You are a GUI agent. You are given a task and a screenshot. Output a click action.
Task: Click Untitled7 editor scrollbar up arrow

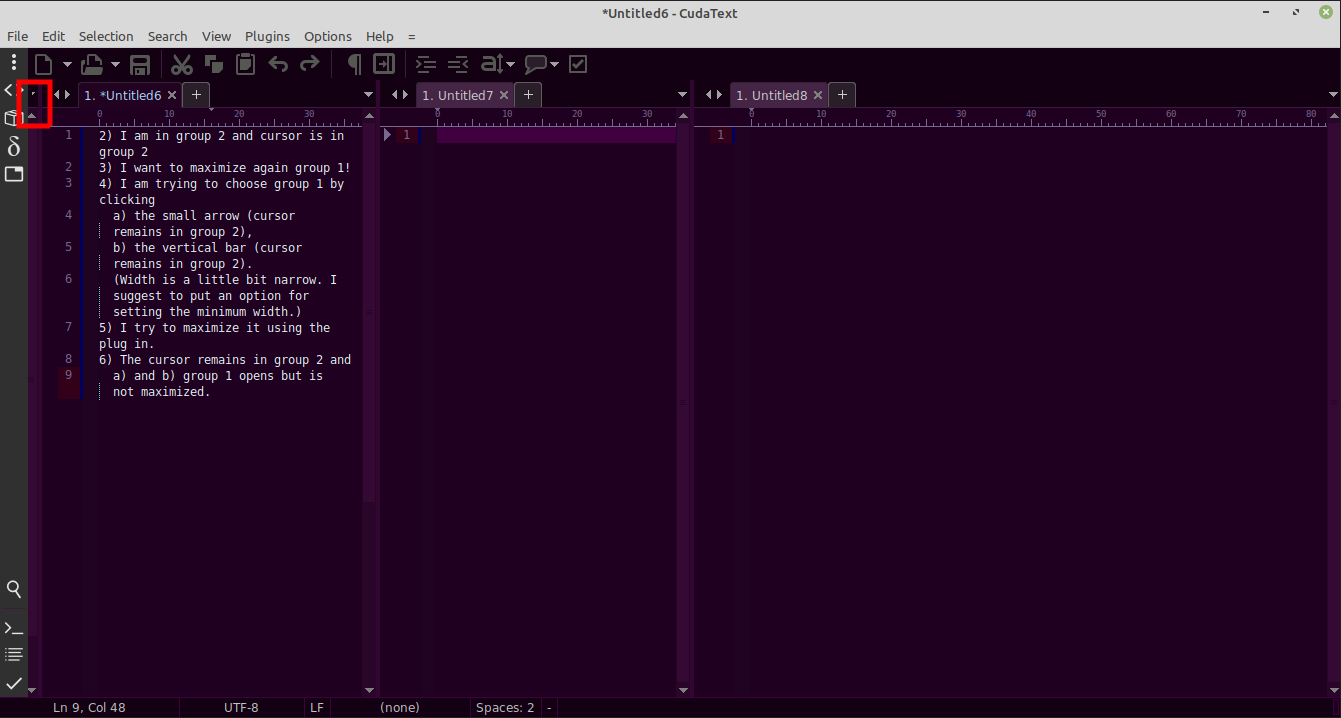coord(683,115)
